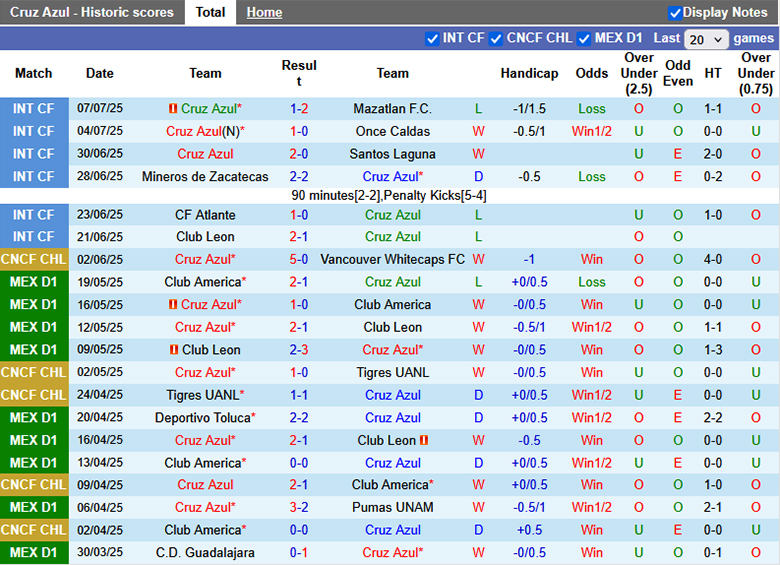Uncheck the CNCF CHL filter checkbox
The image size is (780, 565).
[496, 39]
